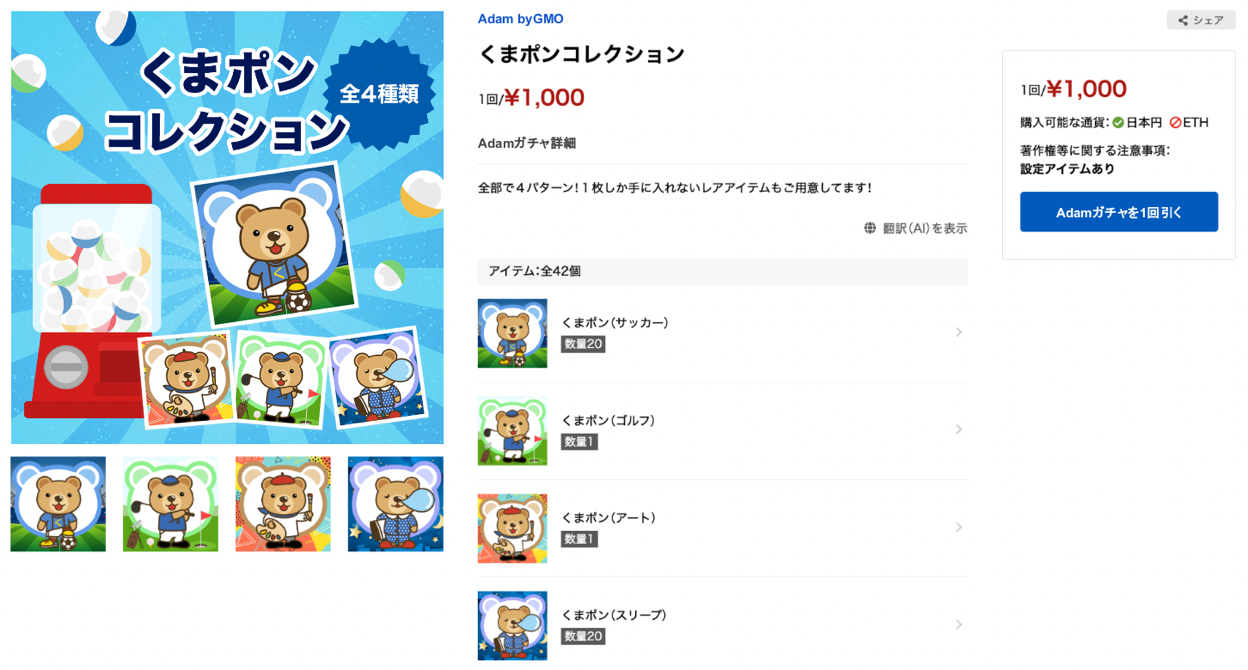The width and height of the screenshot is (1248, 670).
Task: Open the Adam byGMO link
Action: point(520,19)
